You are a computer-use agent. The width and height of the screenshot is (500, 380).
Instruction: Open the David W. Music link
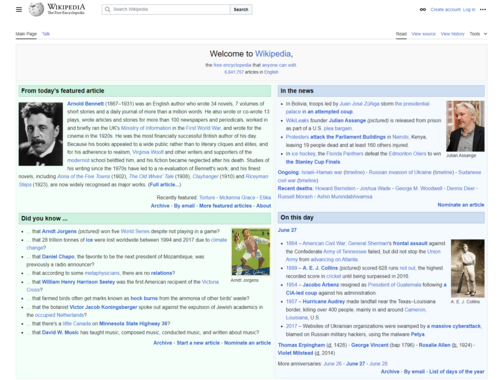(60, 332)
